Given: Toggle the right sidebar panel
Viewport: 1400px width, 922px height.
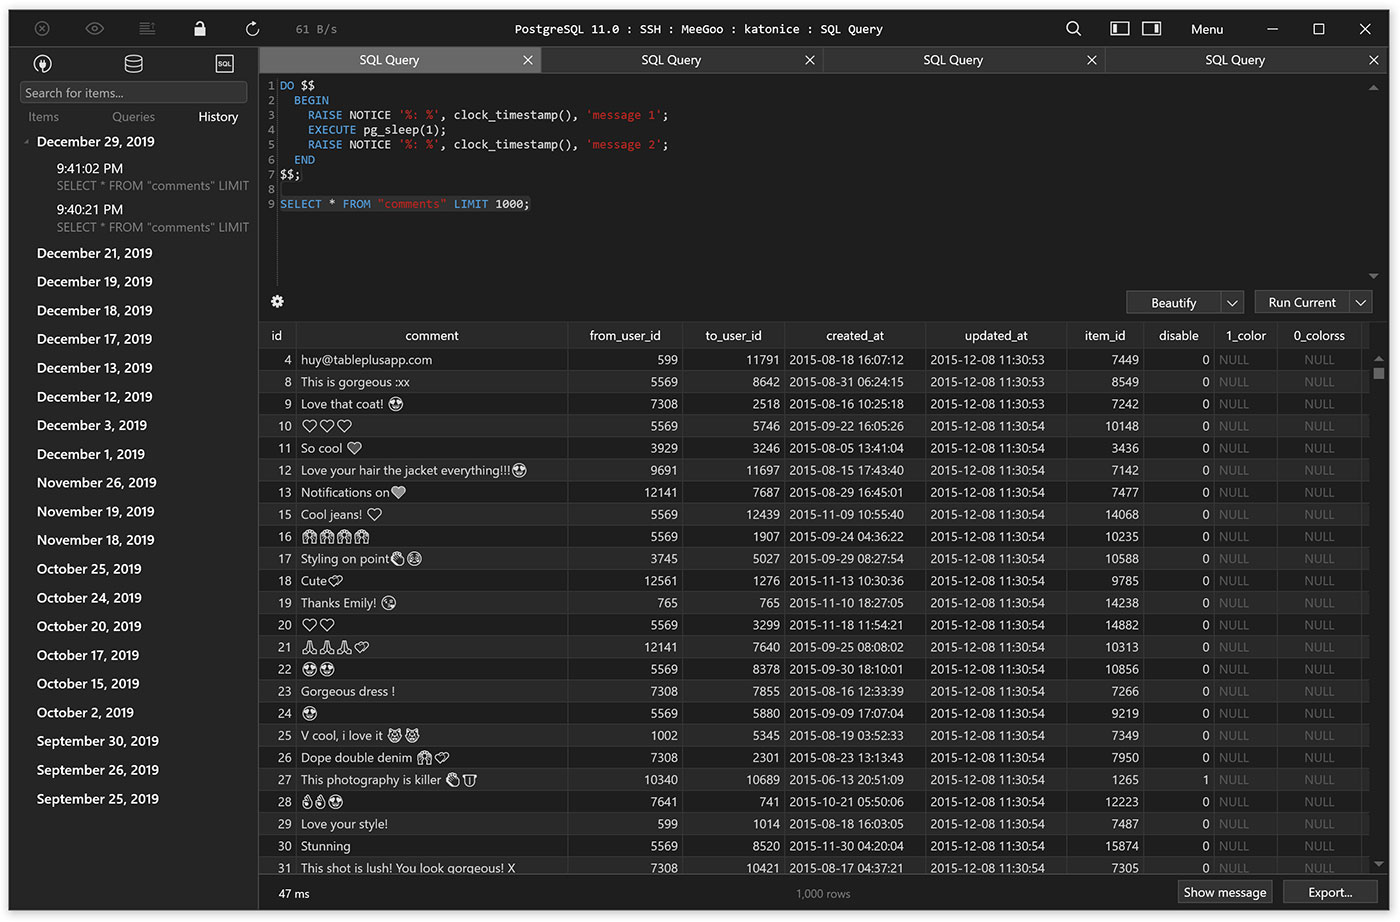Looking at the screenshot, I should coord(1152,29).
